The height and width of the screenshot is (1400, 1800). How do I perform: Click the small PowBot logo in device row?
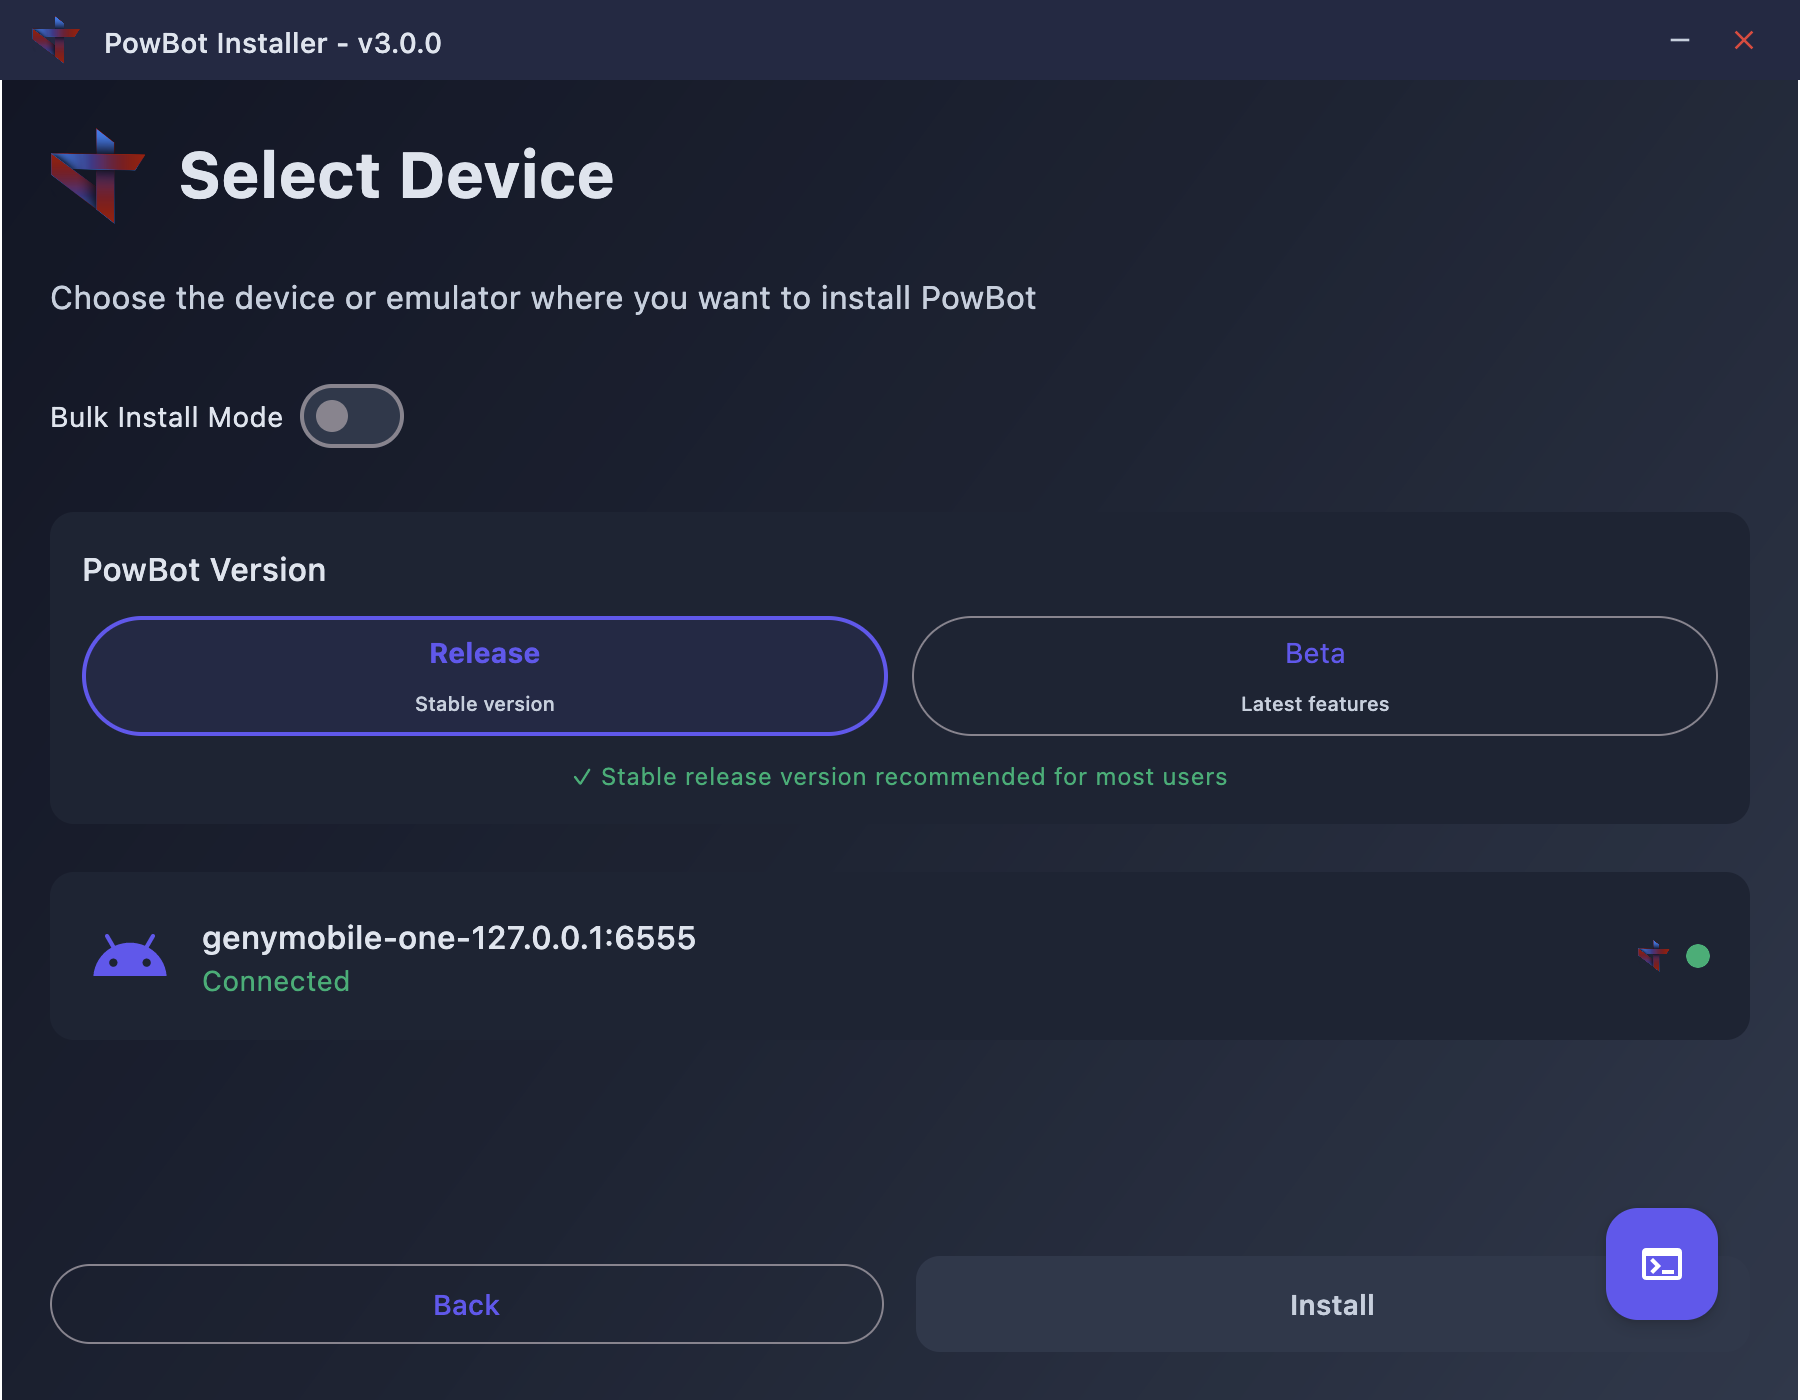pyautogui.click(x=1653, y=956)
